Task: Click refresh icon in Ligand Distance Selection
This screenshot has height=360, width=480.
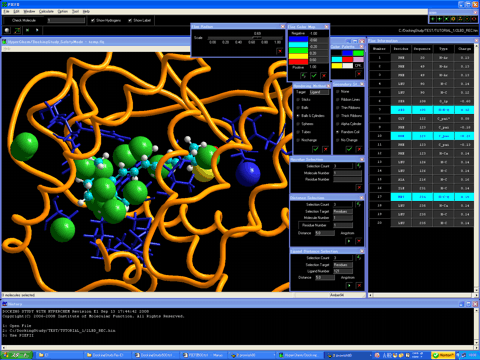Action: click(359, 257)
